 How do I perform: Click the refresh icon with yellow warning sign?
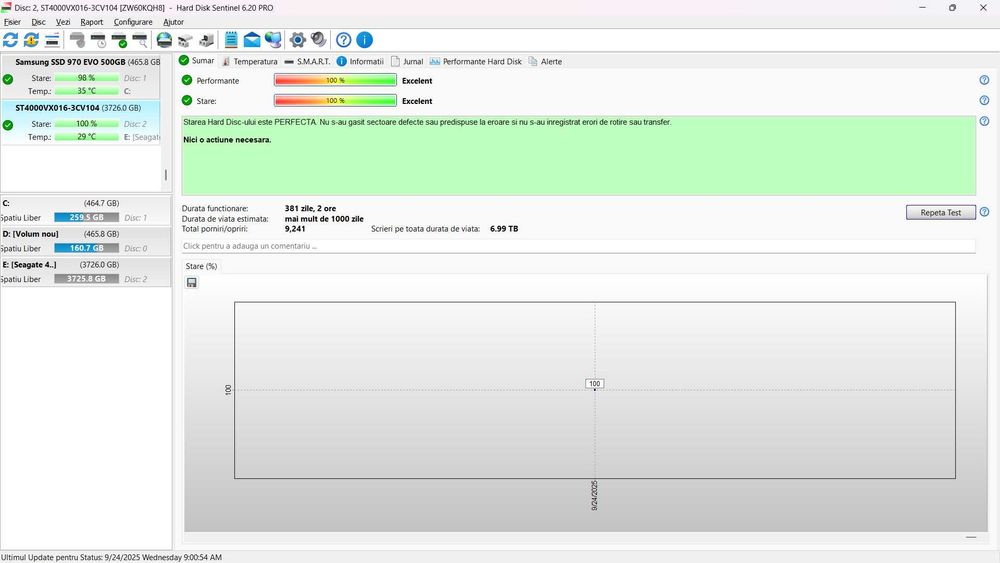point(31,40)
